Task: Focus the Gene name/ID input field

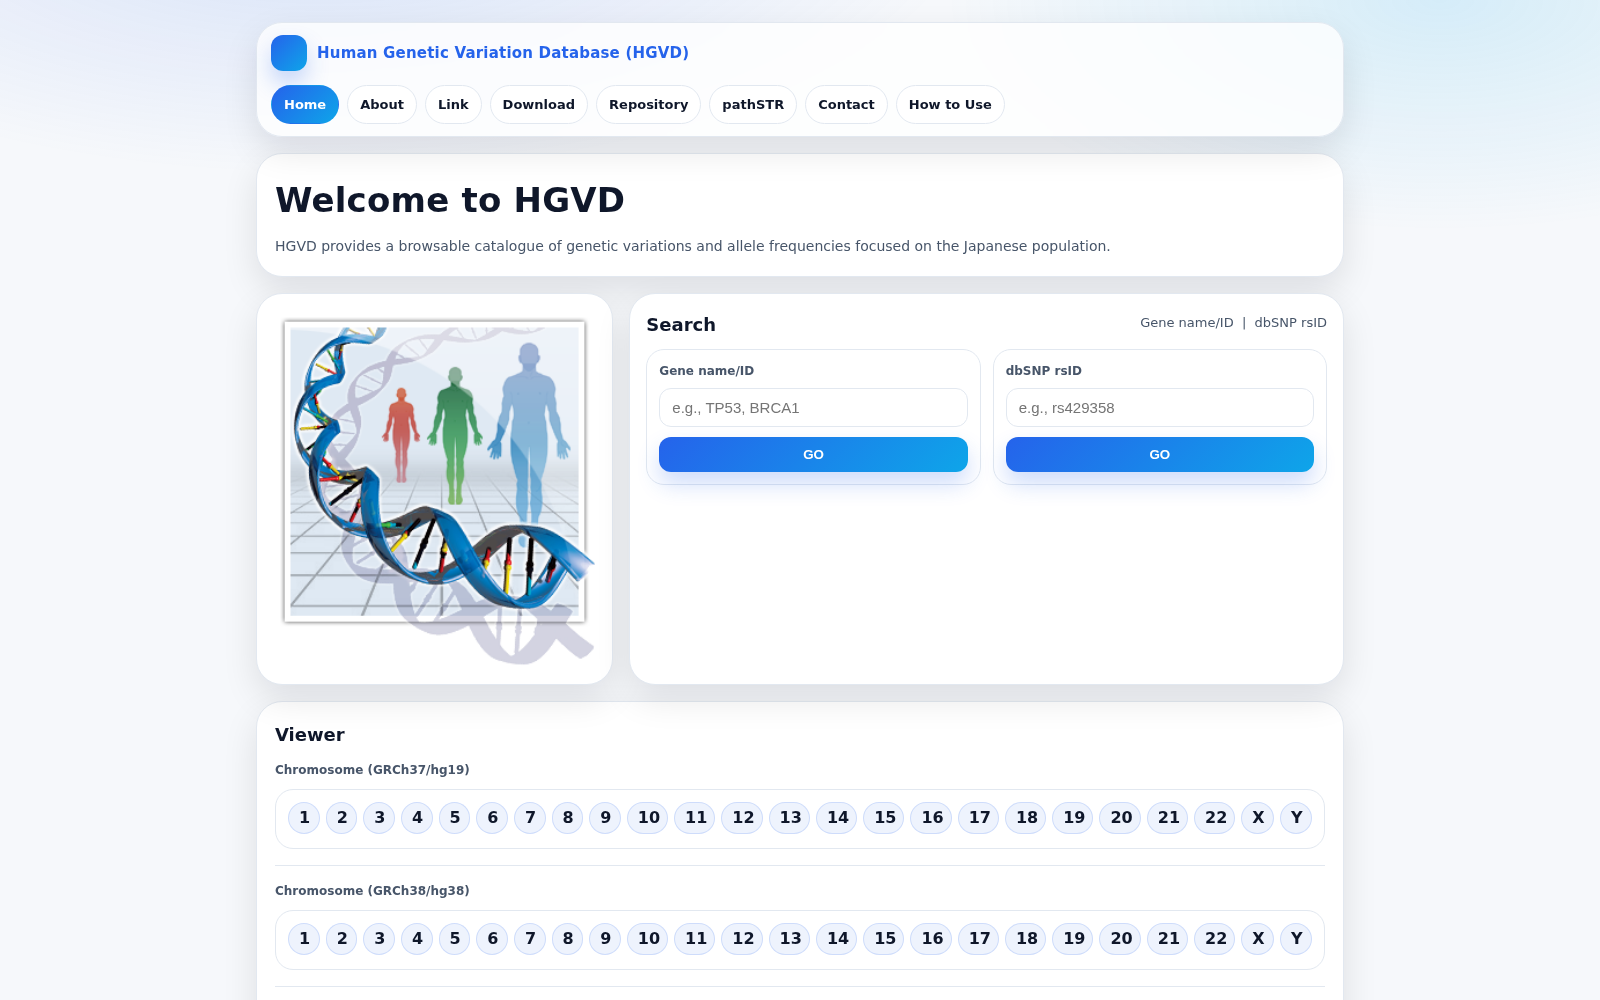Action: (813, 408)
